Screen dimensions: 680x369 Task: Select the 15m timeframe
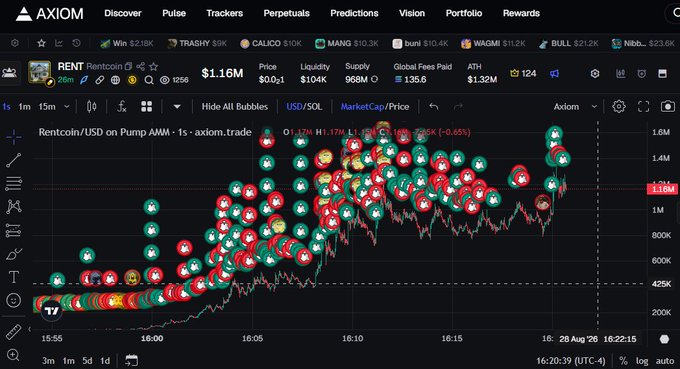47,107
